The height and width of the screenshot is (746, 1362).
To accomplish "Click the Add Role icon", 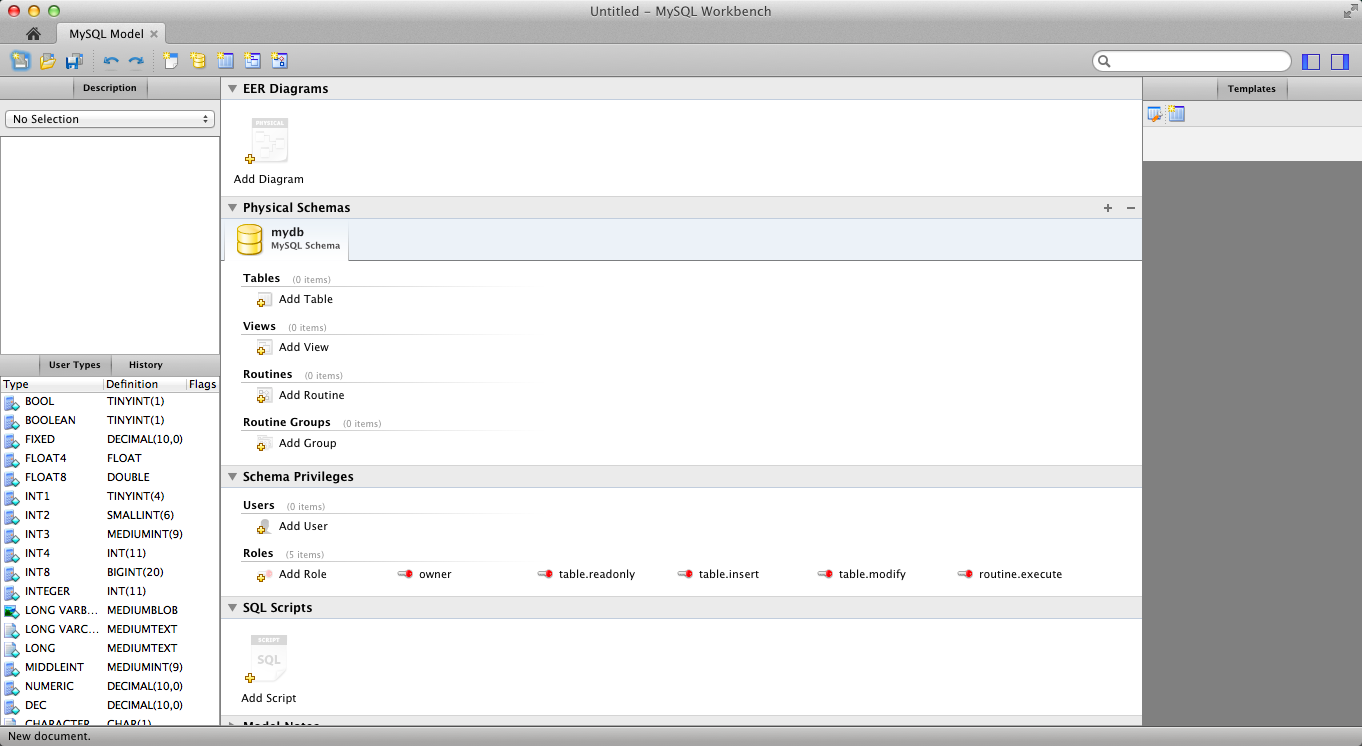I will tap(264, 575).
